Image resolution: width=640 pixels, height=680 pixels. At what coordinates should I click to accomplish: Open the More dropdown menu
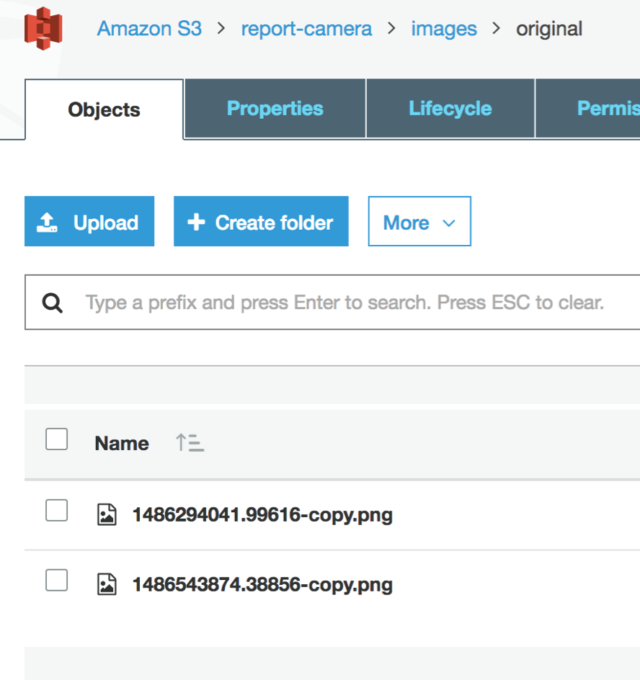pyautogui.click(x=419, y=221)
